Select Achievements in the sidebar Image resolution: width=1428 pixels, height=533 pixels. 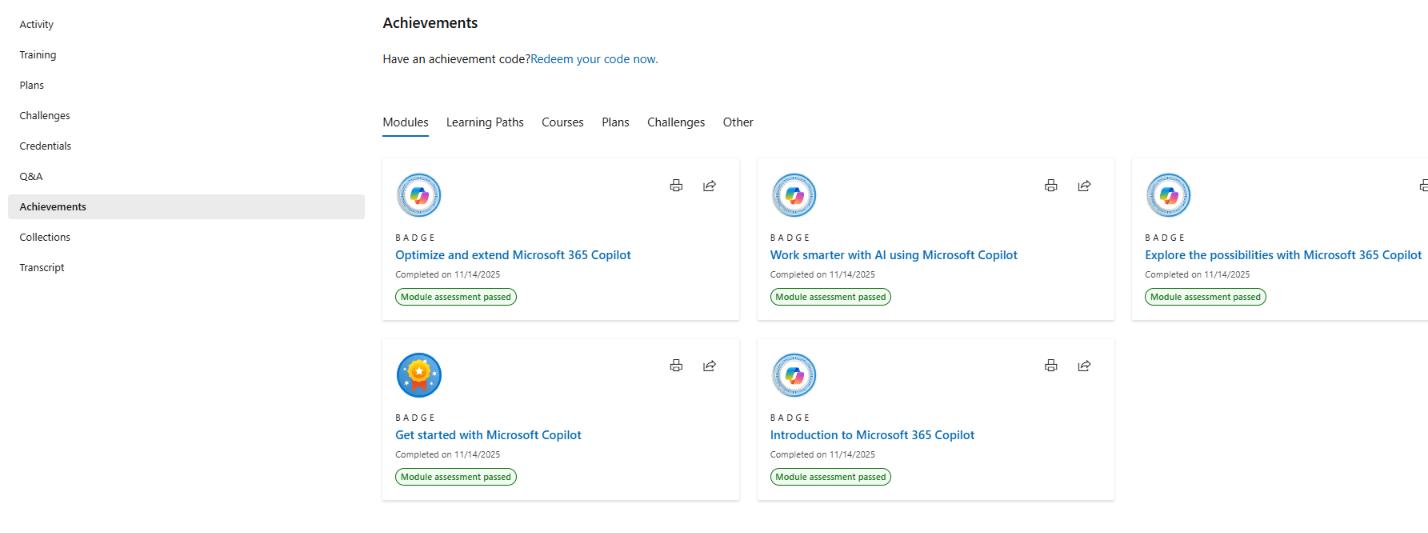[186, 207]
